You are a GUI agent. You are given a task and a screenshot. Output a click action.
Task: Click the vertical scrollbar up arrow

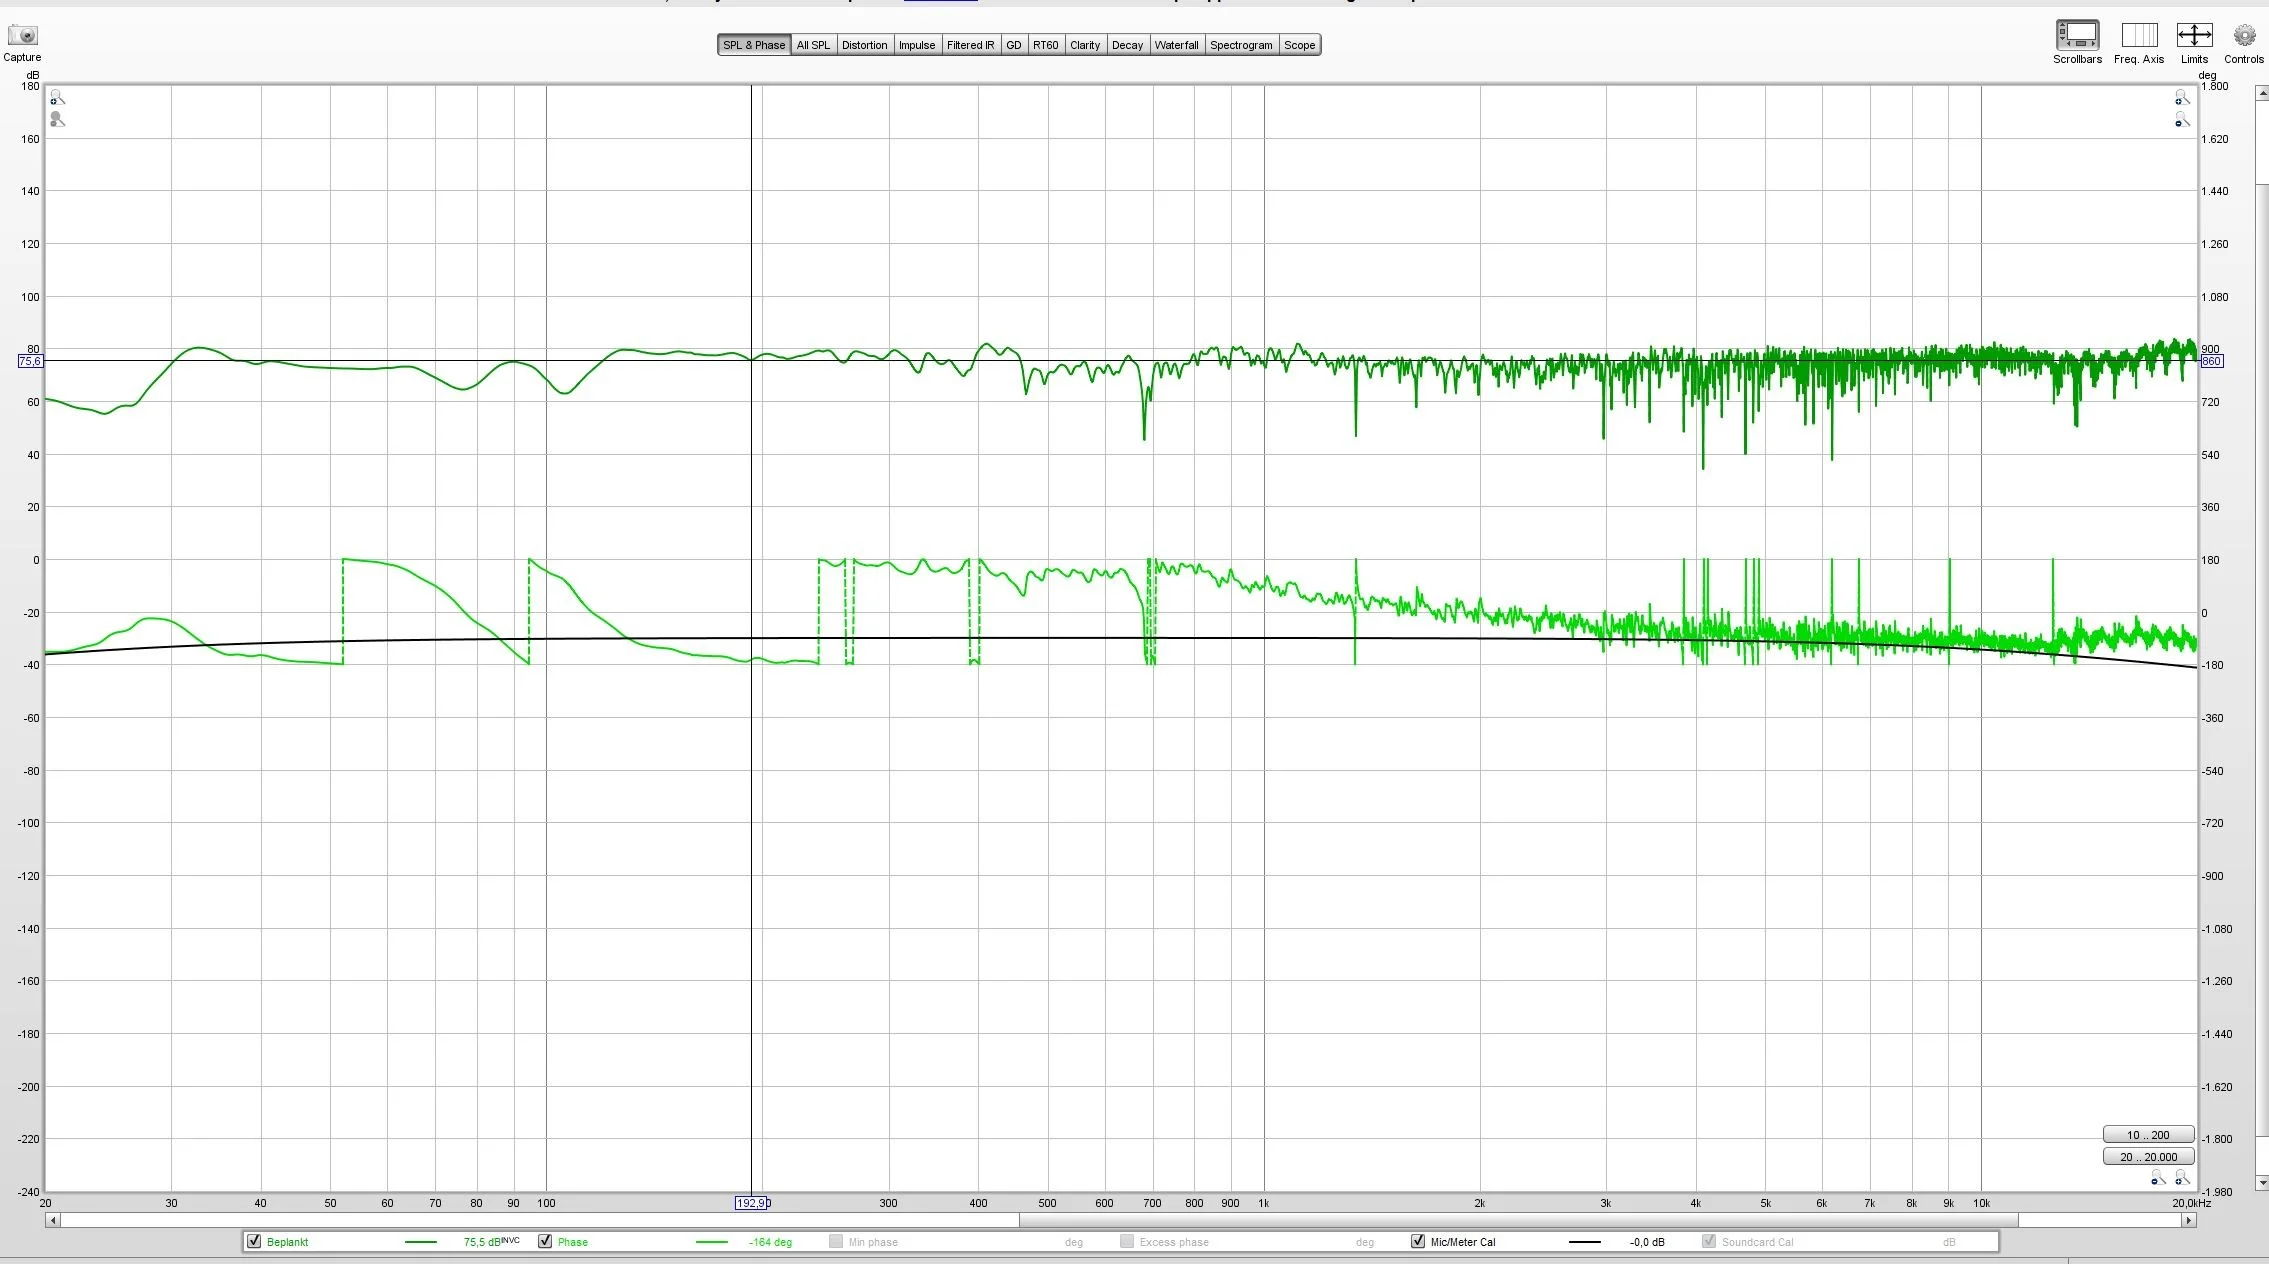(2262, 93)
